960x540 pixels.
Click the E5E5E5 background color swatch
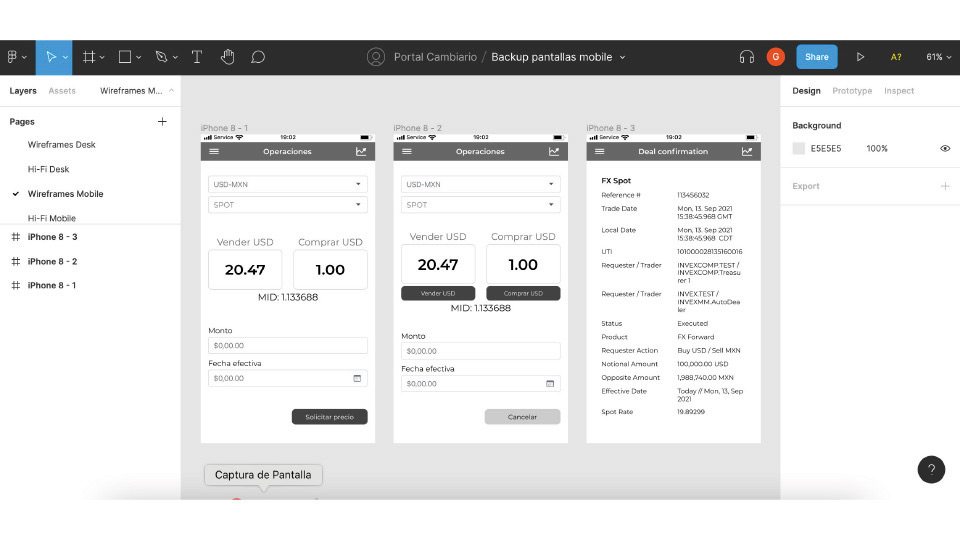coord(799,148)
